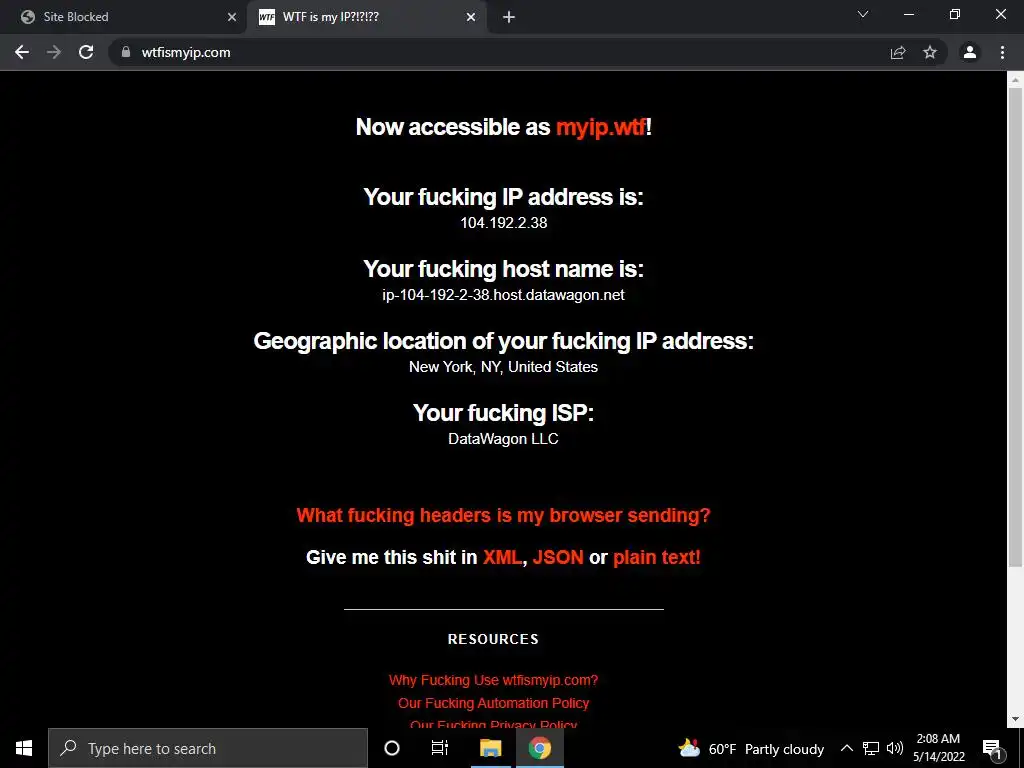Restore down the Chrome window
The image size is (1024, 768).
pyautogui.click(x=954, y=14)
